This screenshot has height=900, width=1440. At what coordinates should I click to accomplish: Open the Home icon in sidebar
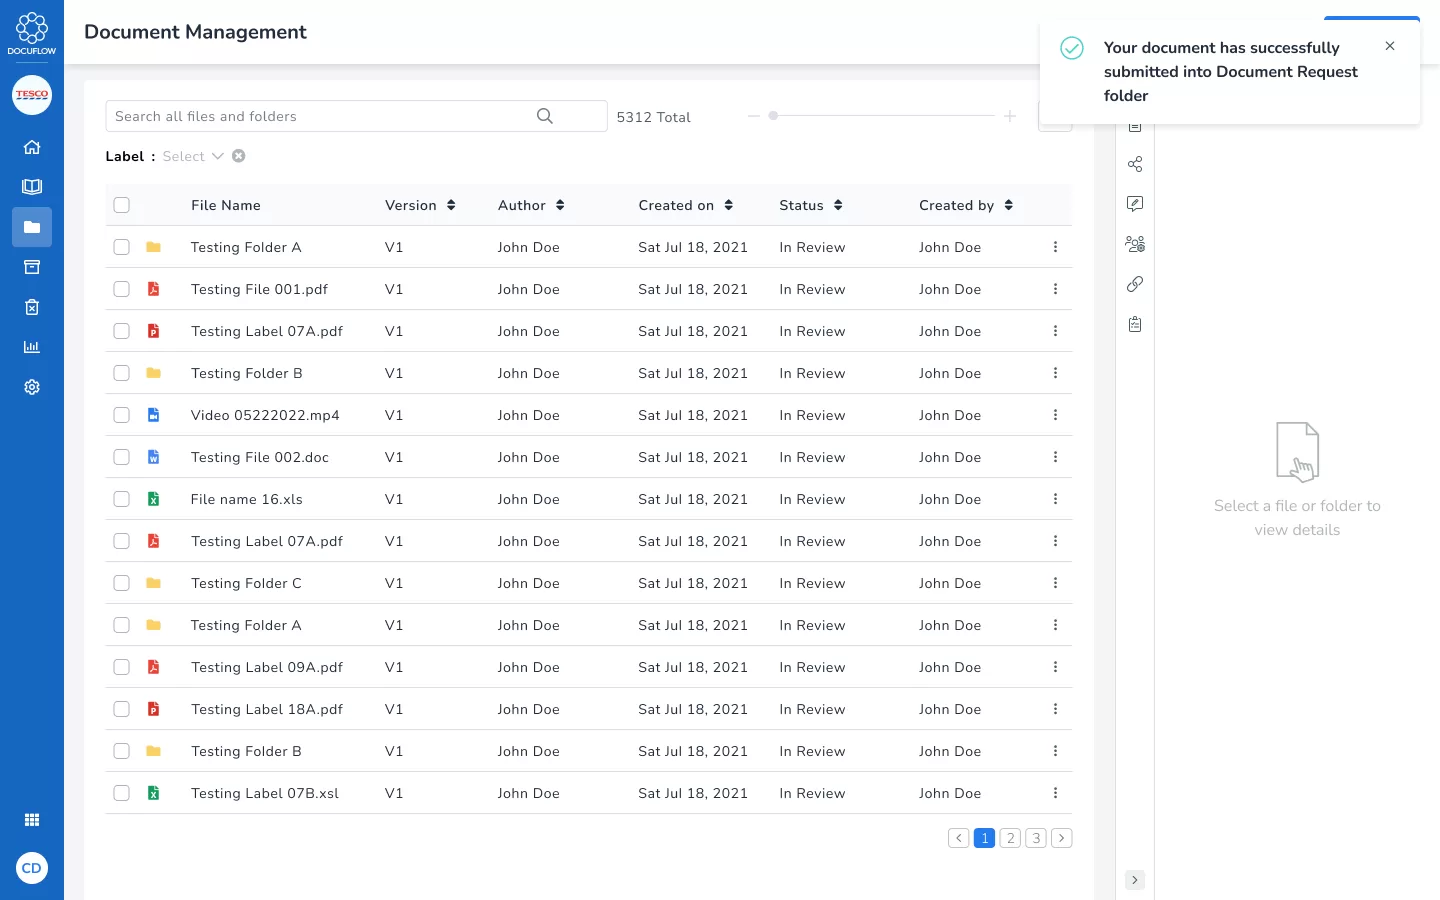point(32,147)
